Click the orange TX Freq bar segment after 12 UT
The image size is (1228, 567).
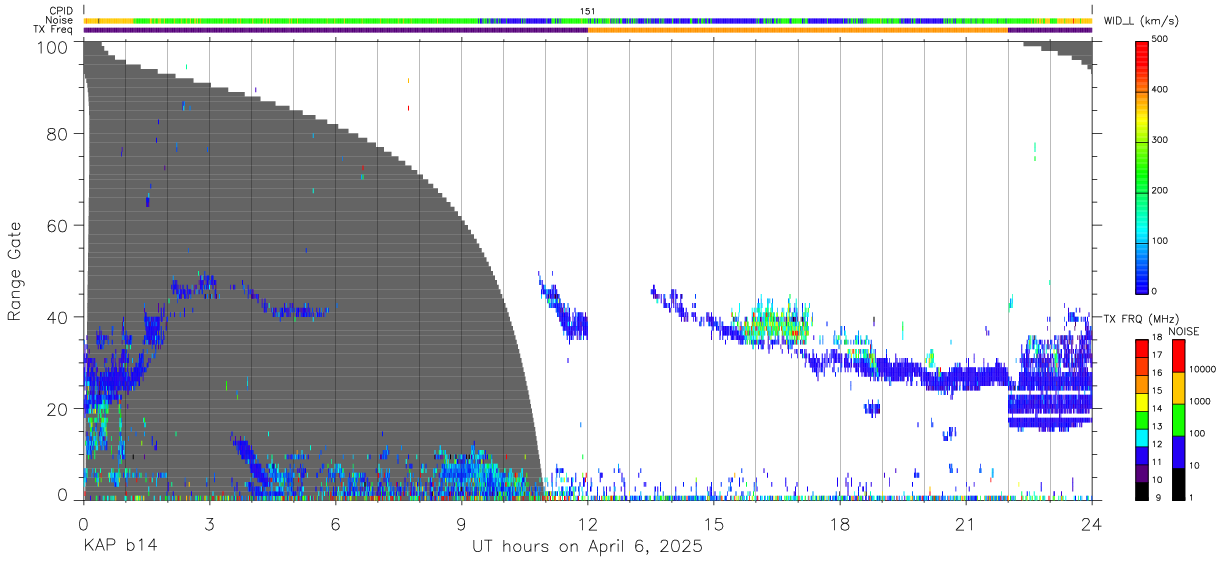tap(798, 30)
